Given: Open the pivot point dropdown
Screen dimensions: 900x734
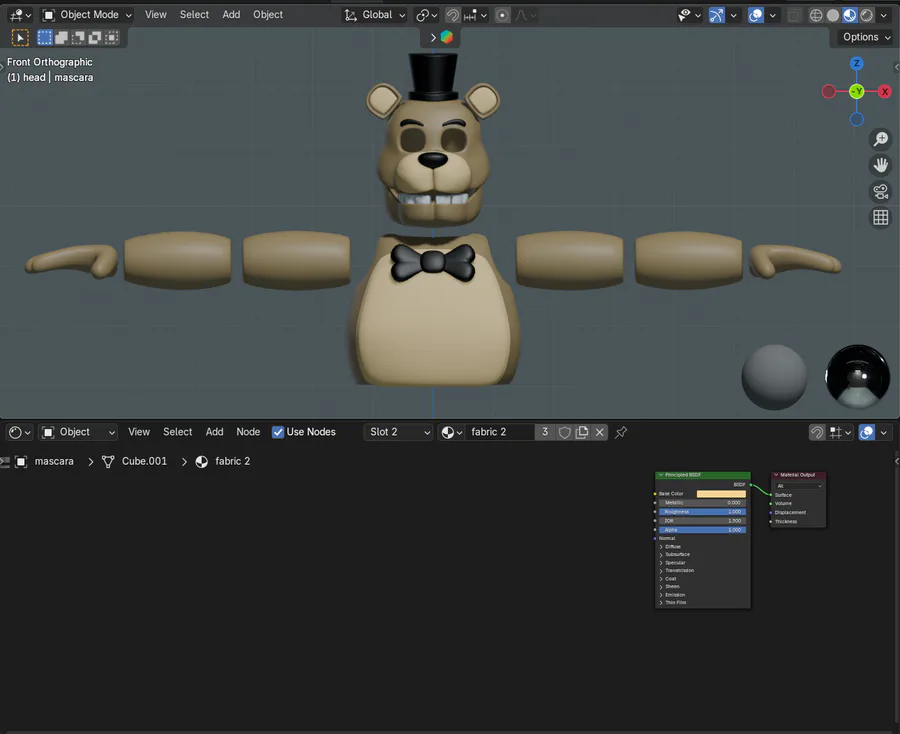Looking at the screenshot, I should coord(426,15).
